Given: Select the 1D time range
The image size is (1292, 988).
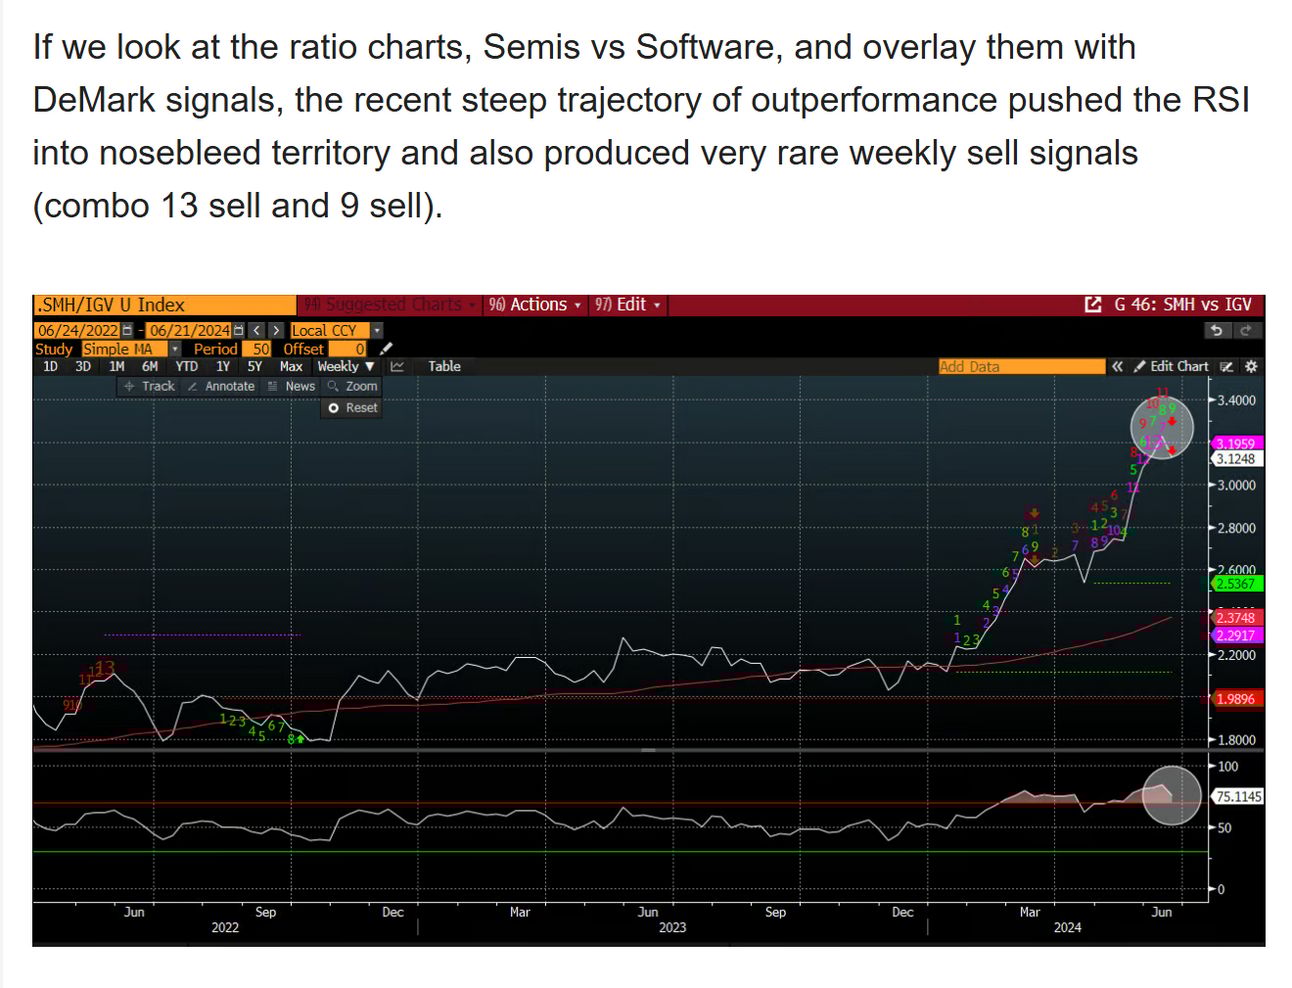Looking at the screenshot, I should (50, 367).
